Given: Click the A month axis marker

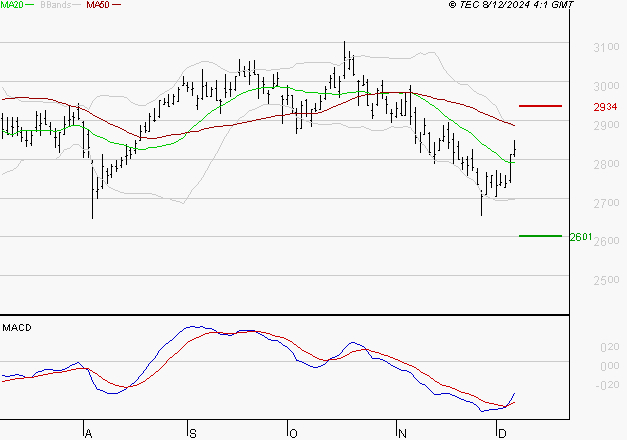Looking at the screenshot, I should (89, 434).
